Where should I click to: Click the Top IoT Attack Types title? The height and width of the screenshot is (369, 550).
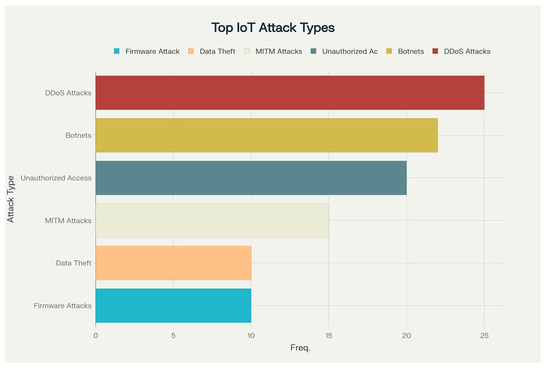(x=273, y=28)
